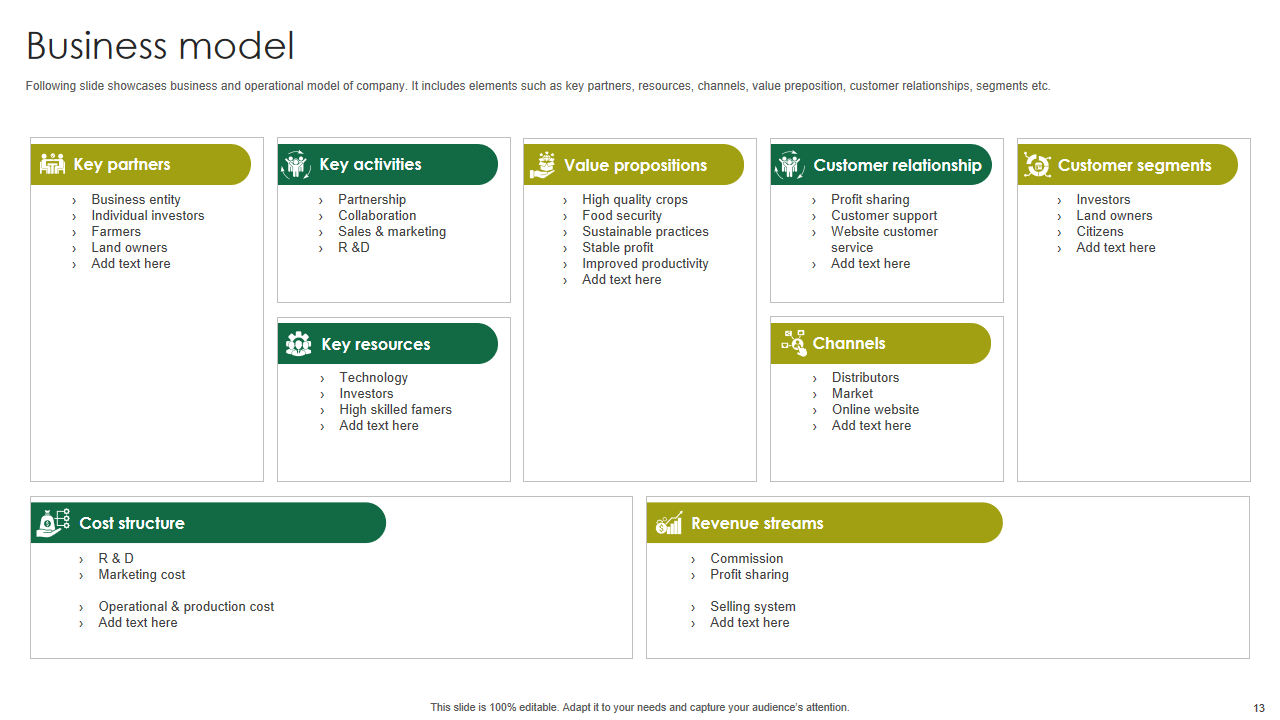Viewport: 1280px width, 720px height.
Task: Click the Key partners header icon
Action: 52,164
